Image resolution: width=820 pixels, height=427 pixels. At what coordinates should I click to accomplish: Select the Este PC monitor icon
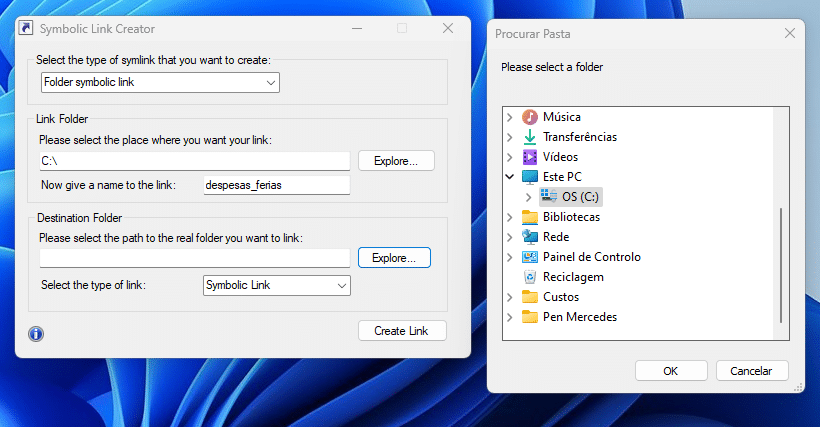tap(529, 177)
